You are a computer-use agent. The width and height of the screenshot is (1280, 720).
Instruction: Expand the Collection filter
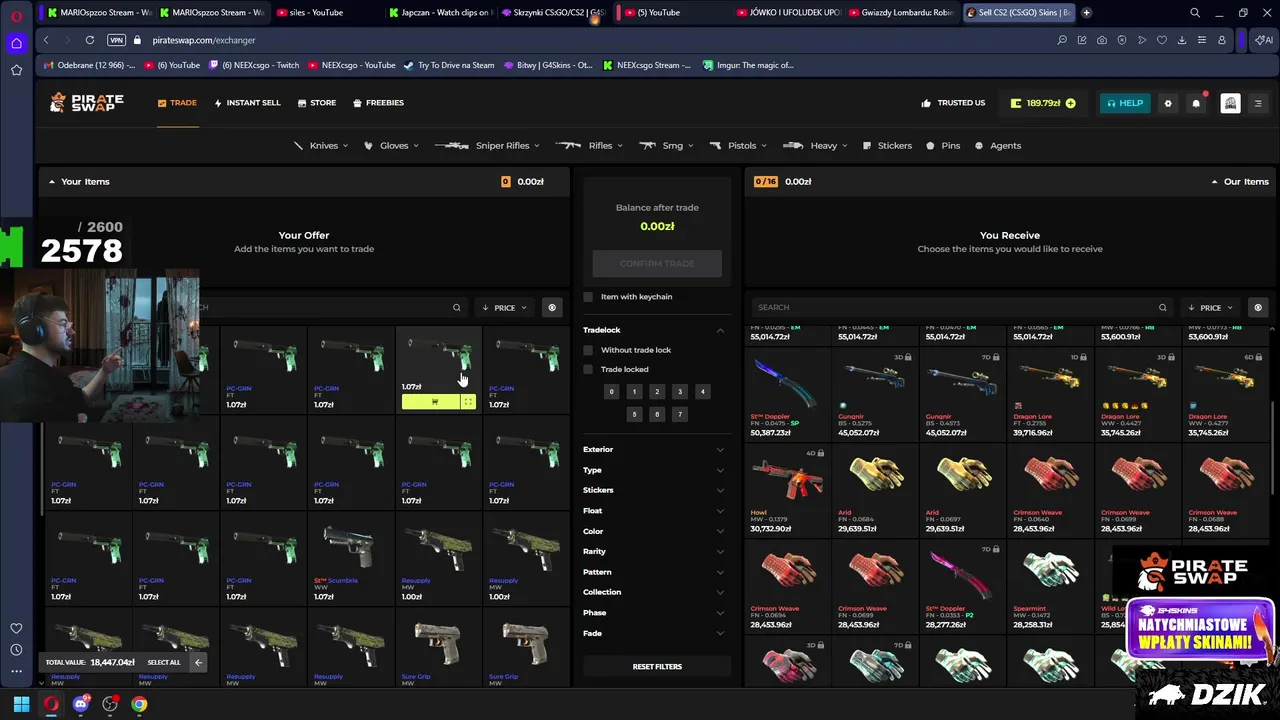point(655,592)
